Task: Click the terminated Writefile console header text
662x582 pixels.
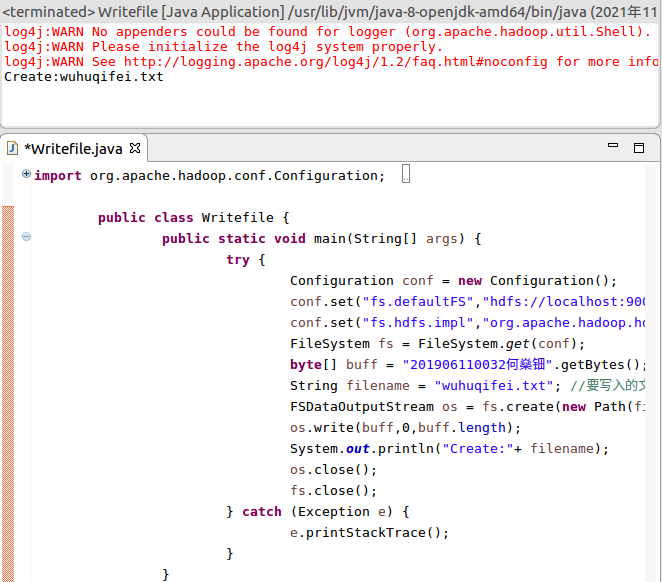Action: point(329,12)
